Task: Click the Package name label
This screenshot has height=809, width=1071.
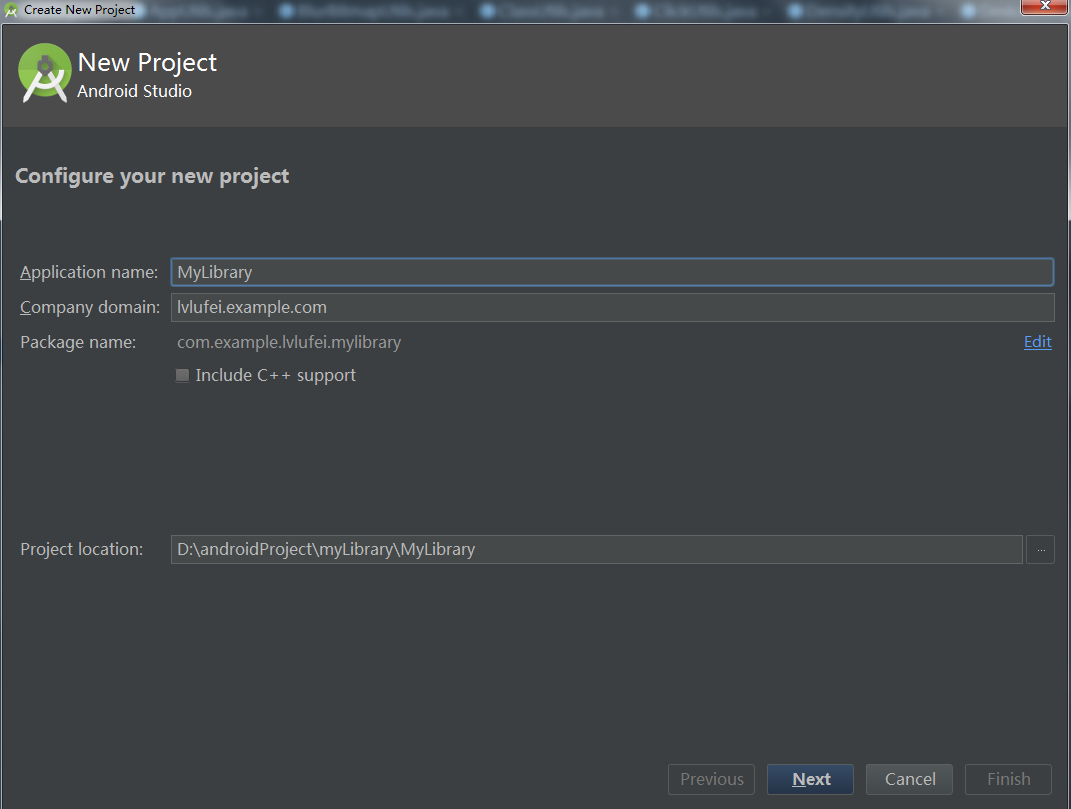Action: (x=78, y=342)
